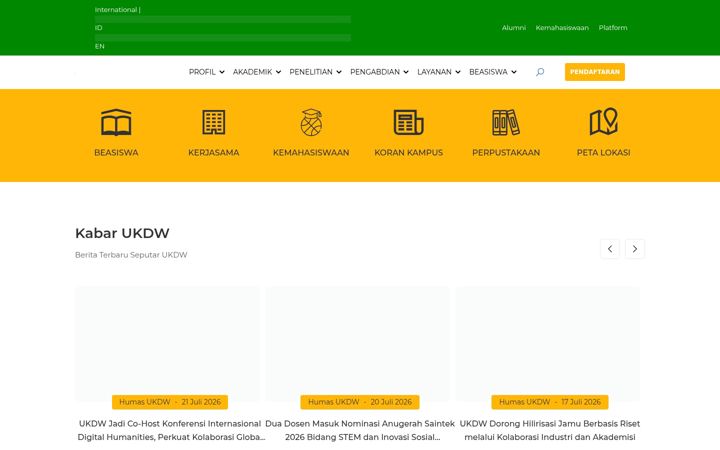Click the Berita Terbaru Seputar UKDW subtitle
This screenshot has width=720, height=450.
point(131,255)
